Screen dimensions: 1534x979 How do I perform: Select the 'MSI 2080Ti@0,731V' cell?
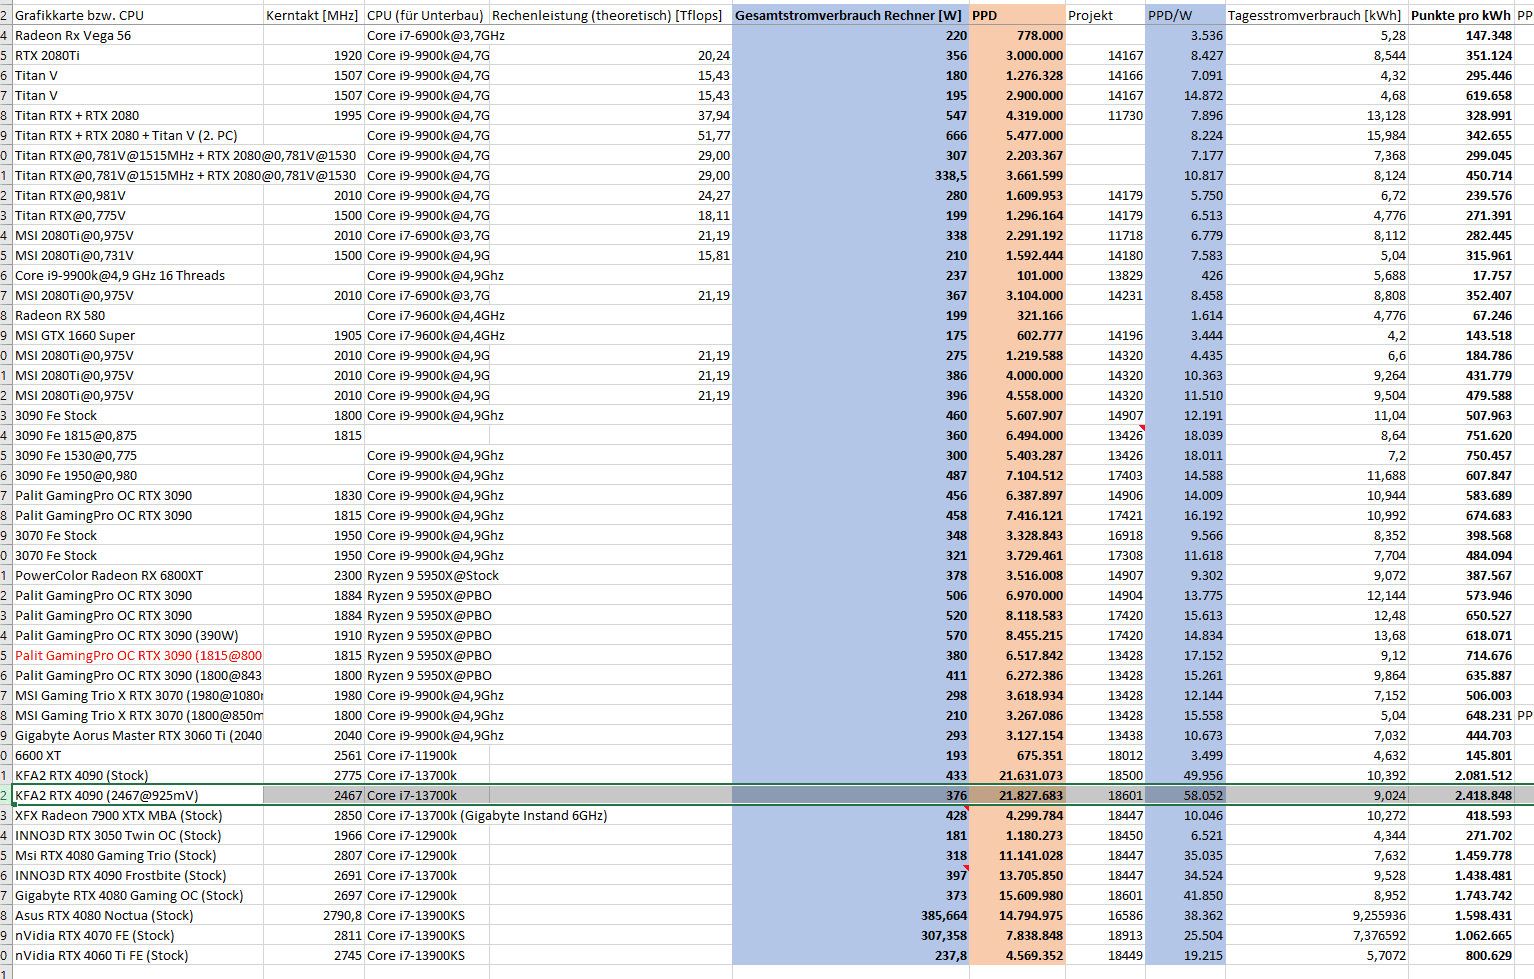pyautogui.click(x=137, y=255)
